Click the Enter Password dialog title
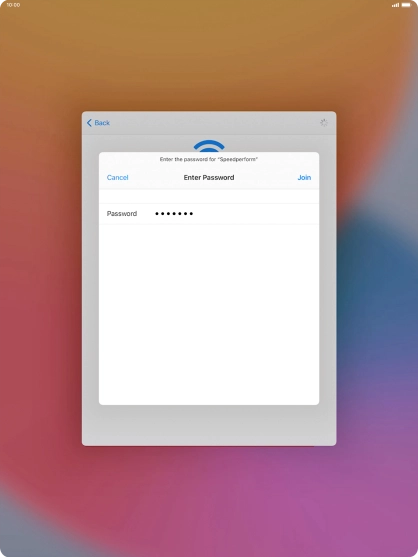 209,177
